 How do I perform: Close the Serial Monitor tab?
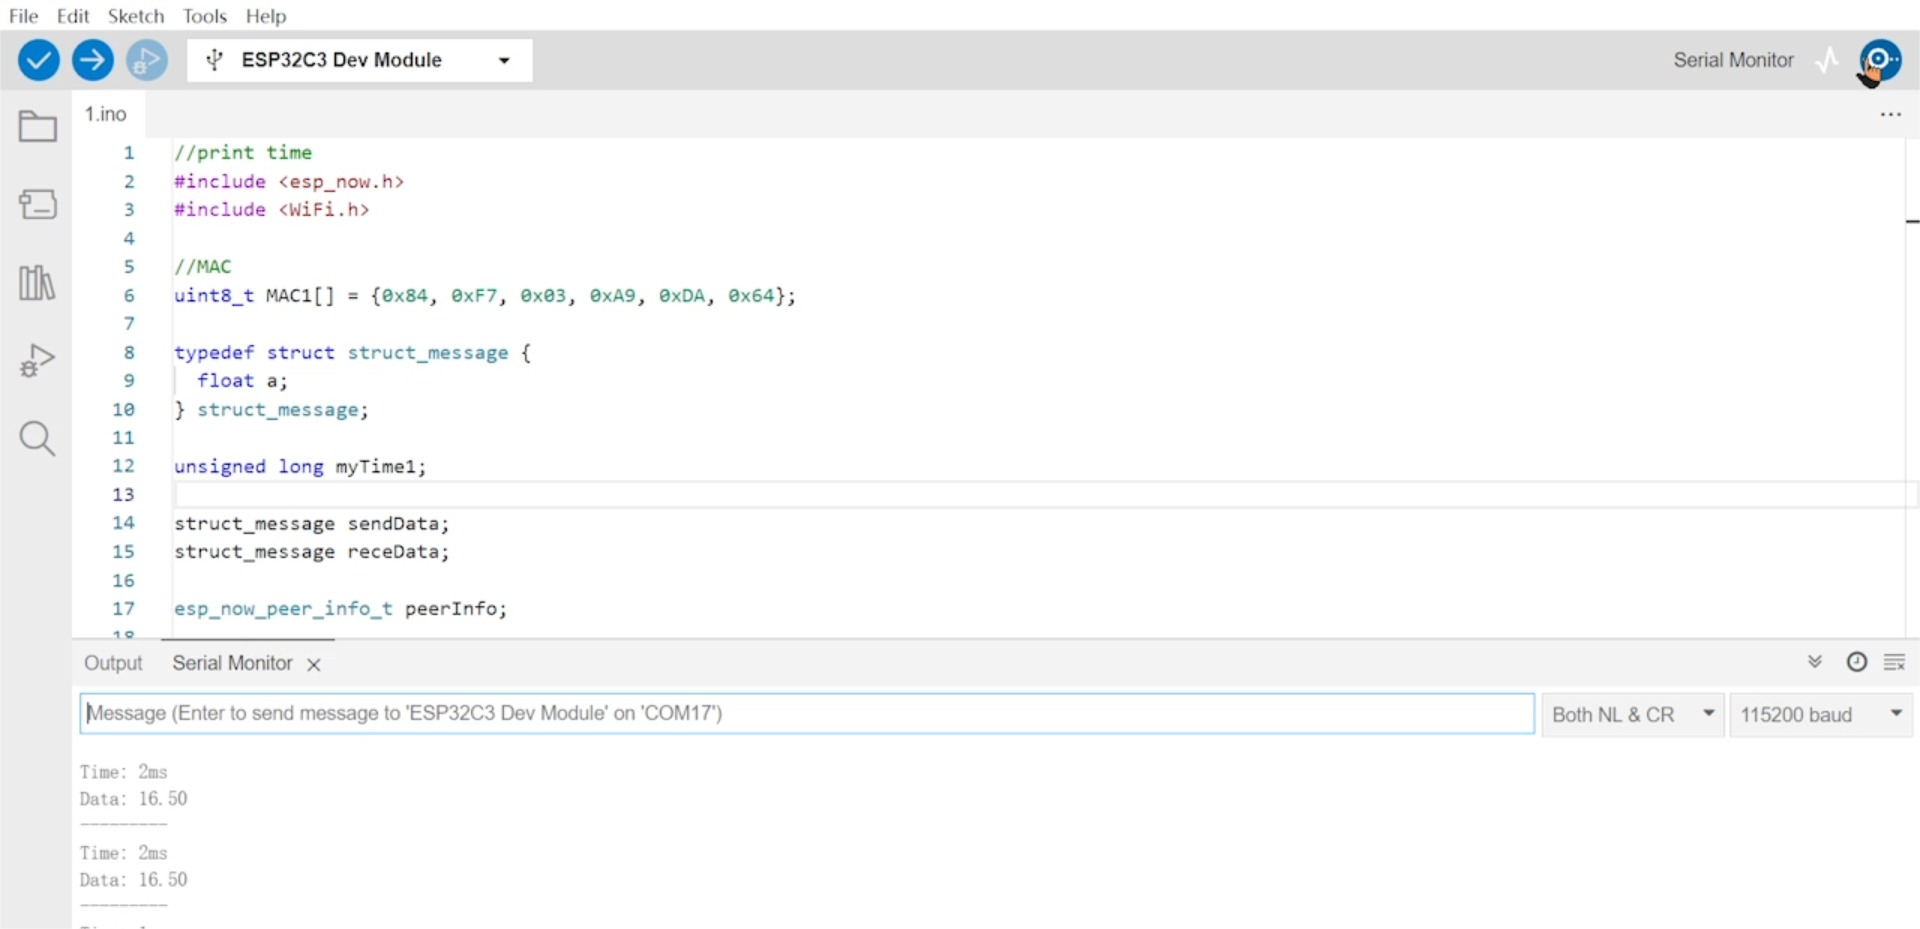point(314,665)
